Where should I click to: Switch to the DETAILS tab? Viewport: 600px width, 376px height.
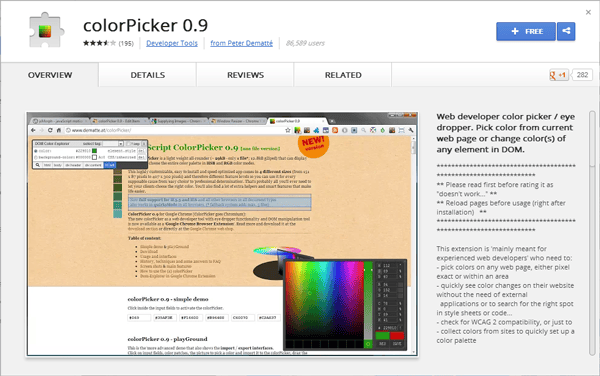[148, 75]
